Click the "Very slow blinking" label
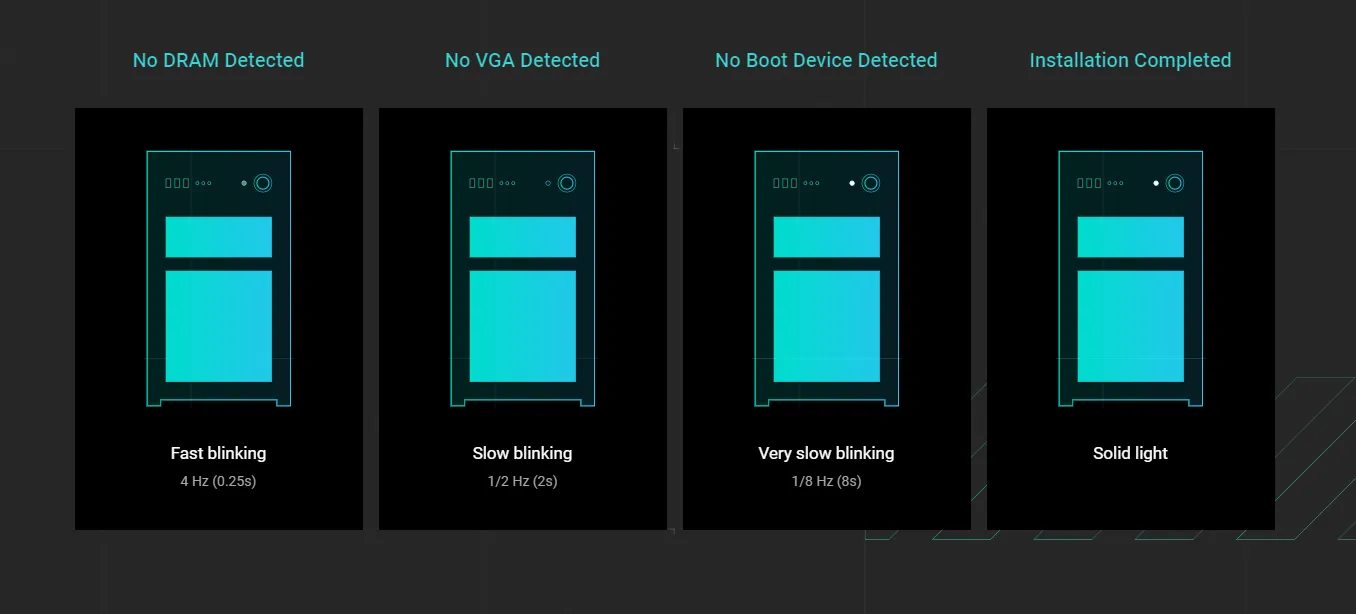This screenshot has width=1356, height=614. 826,453
